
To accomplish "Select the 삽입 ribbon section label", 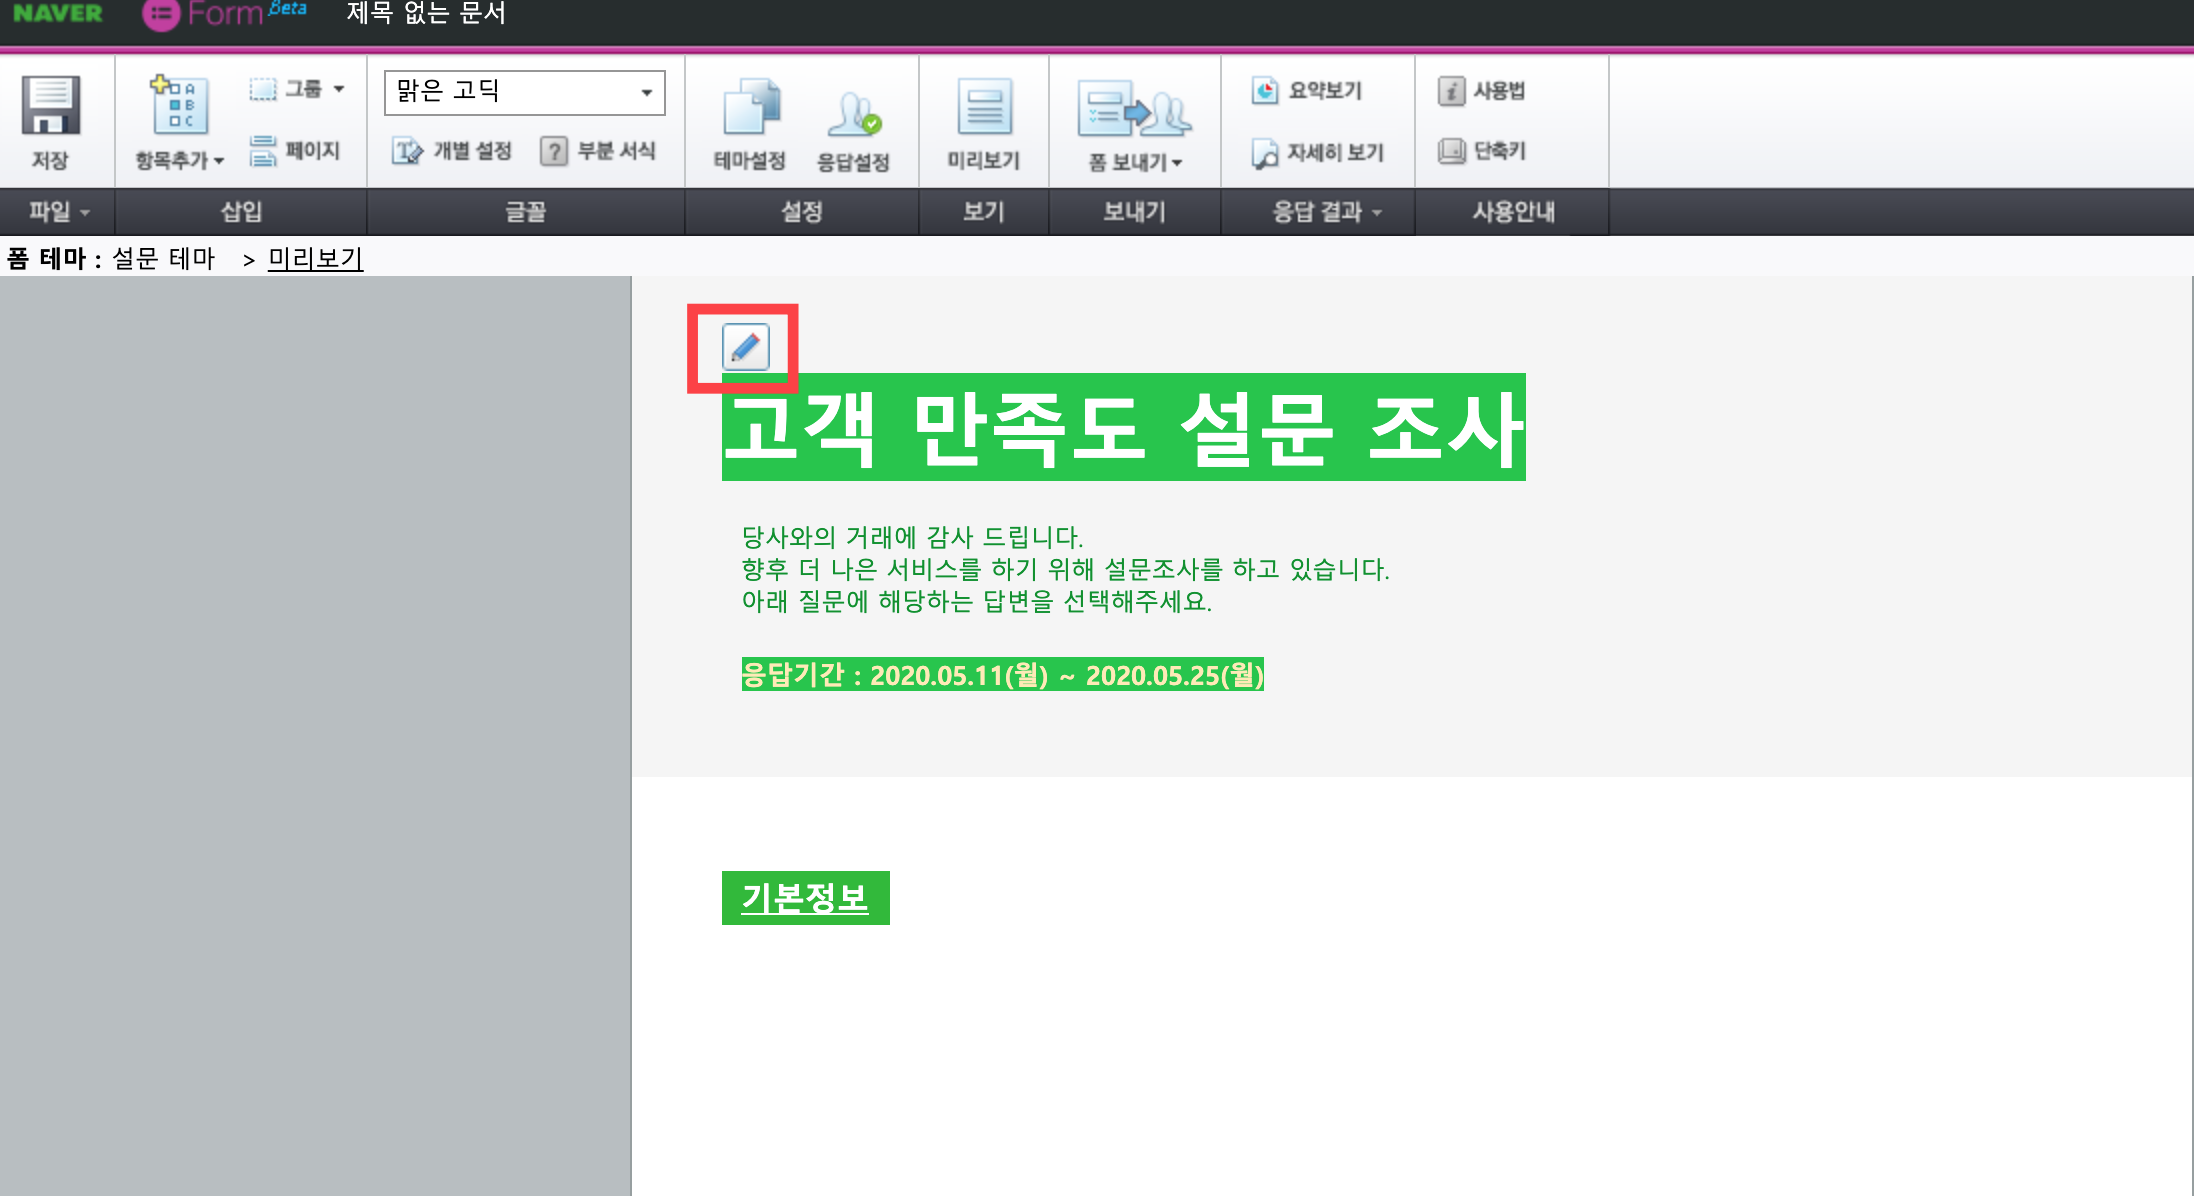I will [241, 212].
